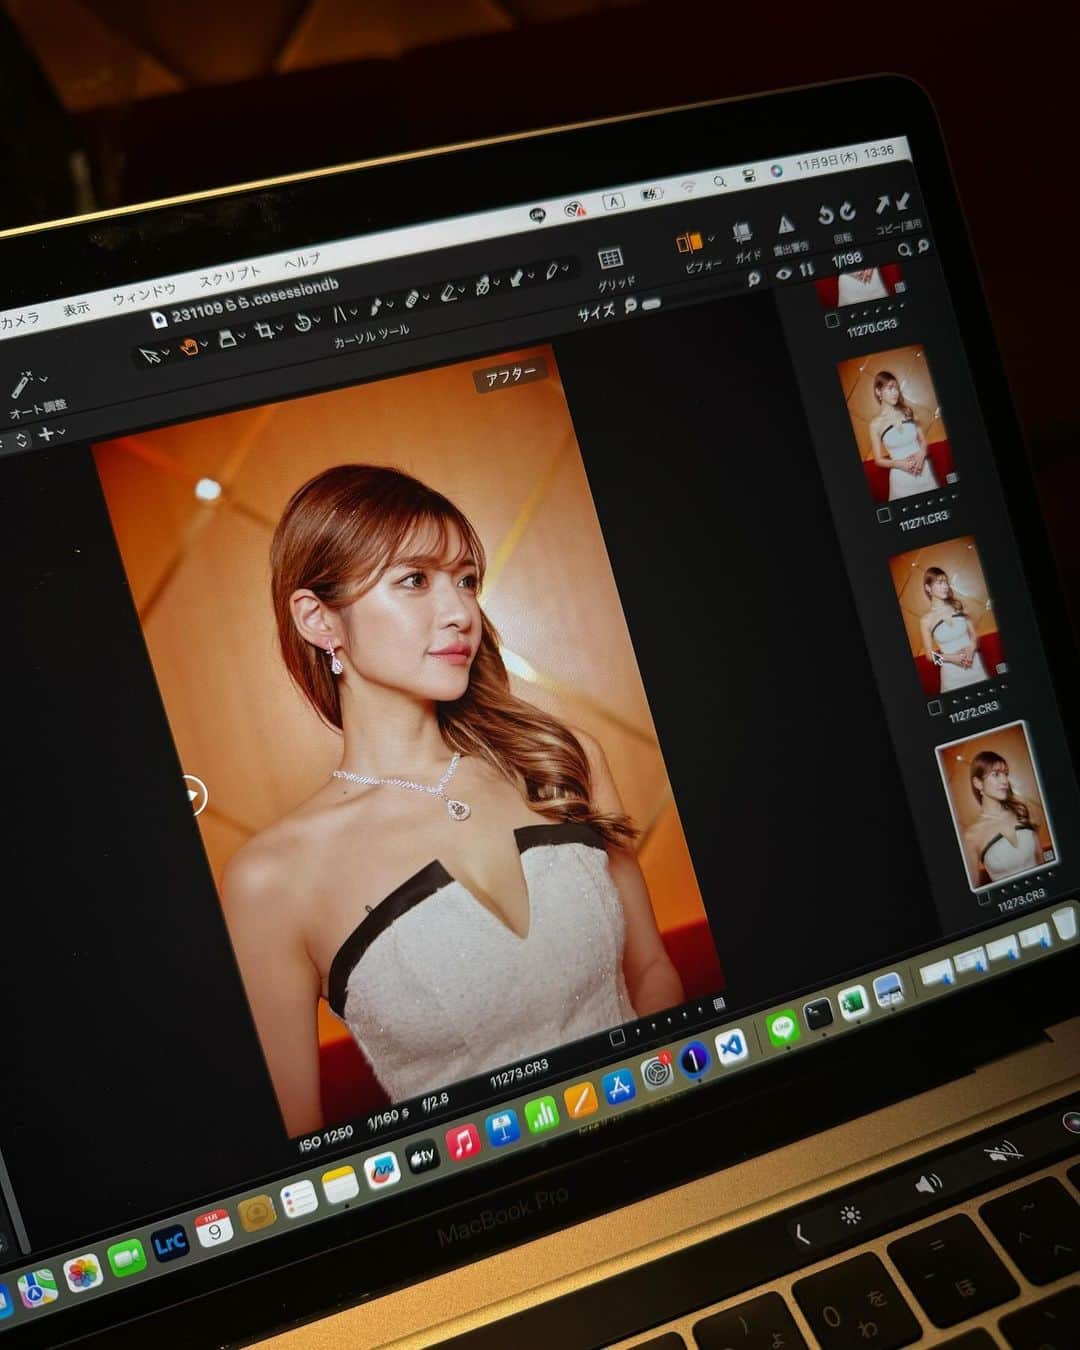This screenshot has height=1350, width=1080.
Task: Select the loupe tool next to hand
Action: tap(227, 339)
